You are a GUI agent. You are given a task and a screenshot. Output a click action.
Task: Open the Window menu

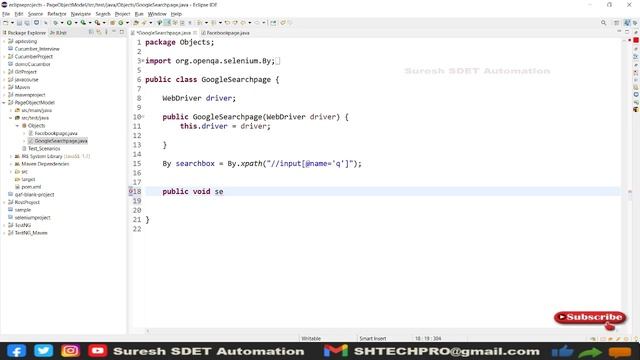pyautogui.click(x=157, y=14)
